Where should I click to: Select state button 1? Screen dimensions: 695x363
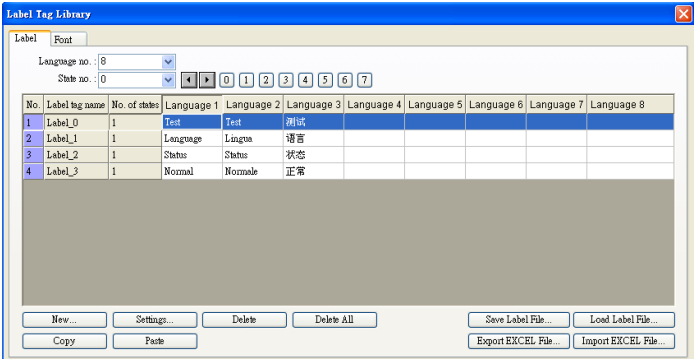click(x=246, y=80)
